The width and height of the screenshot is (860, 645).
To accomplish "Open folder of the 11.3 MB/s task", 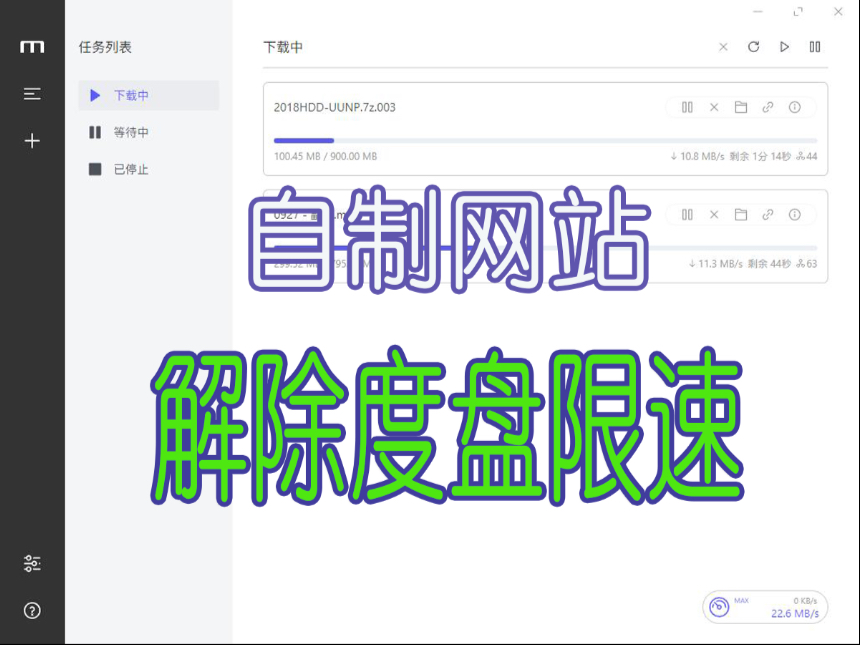I will (741, 214).
